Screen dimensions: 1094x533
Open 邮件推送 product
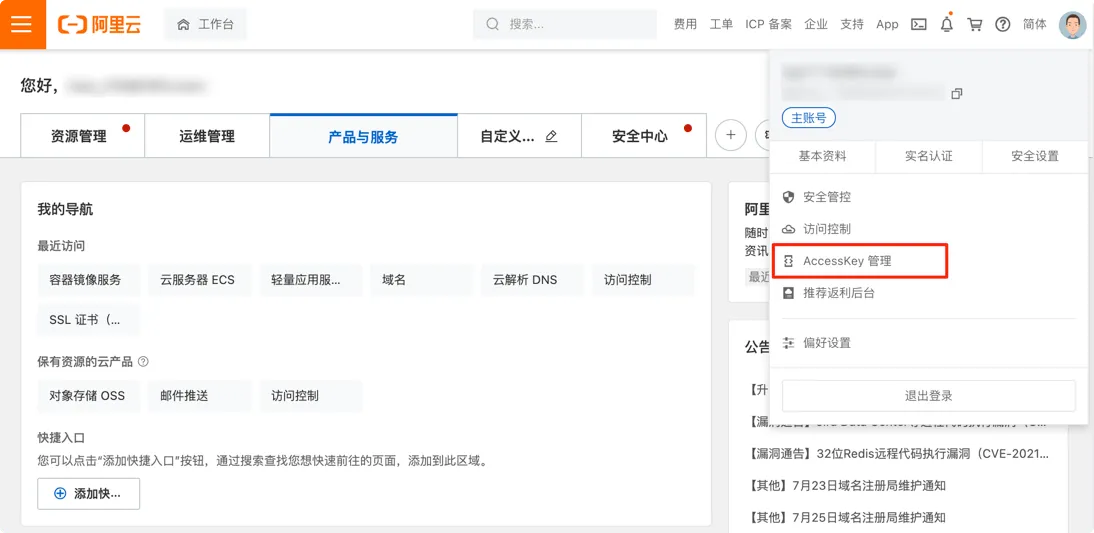199,396
